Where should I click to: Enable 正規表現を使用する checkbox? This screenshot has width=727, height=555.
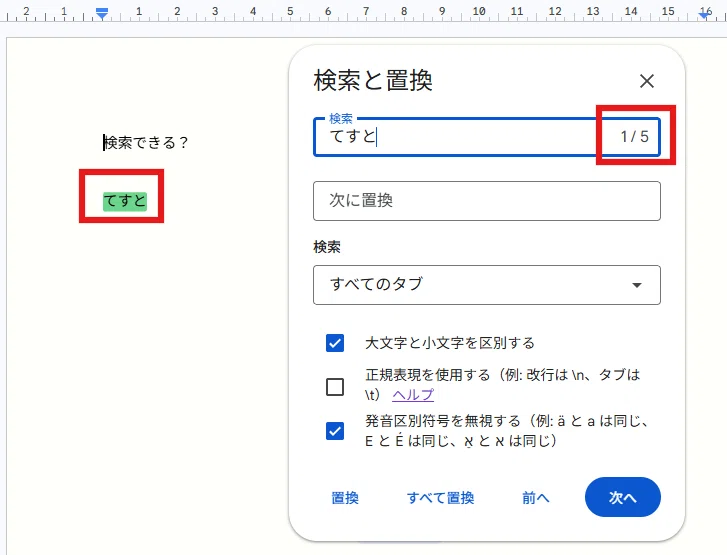pos(335,387)
